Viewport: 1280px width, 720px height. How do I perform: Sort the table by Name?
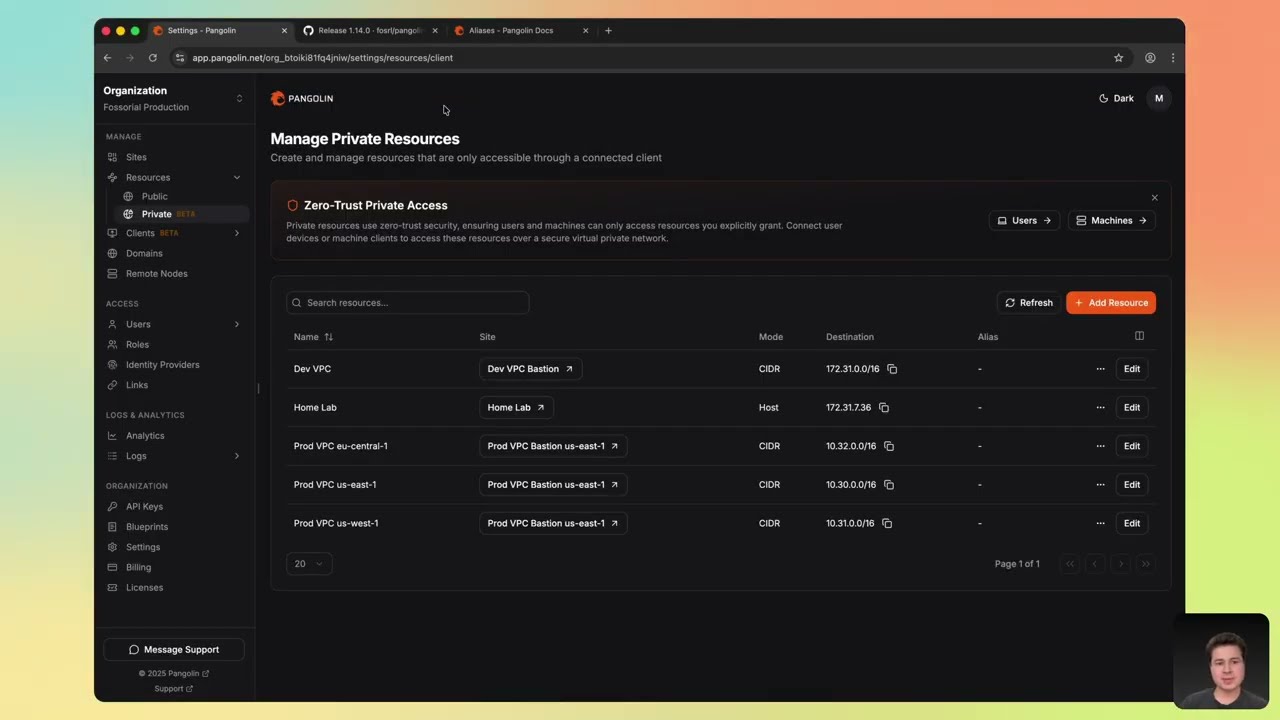(313, 337)
